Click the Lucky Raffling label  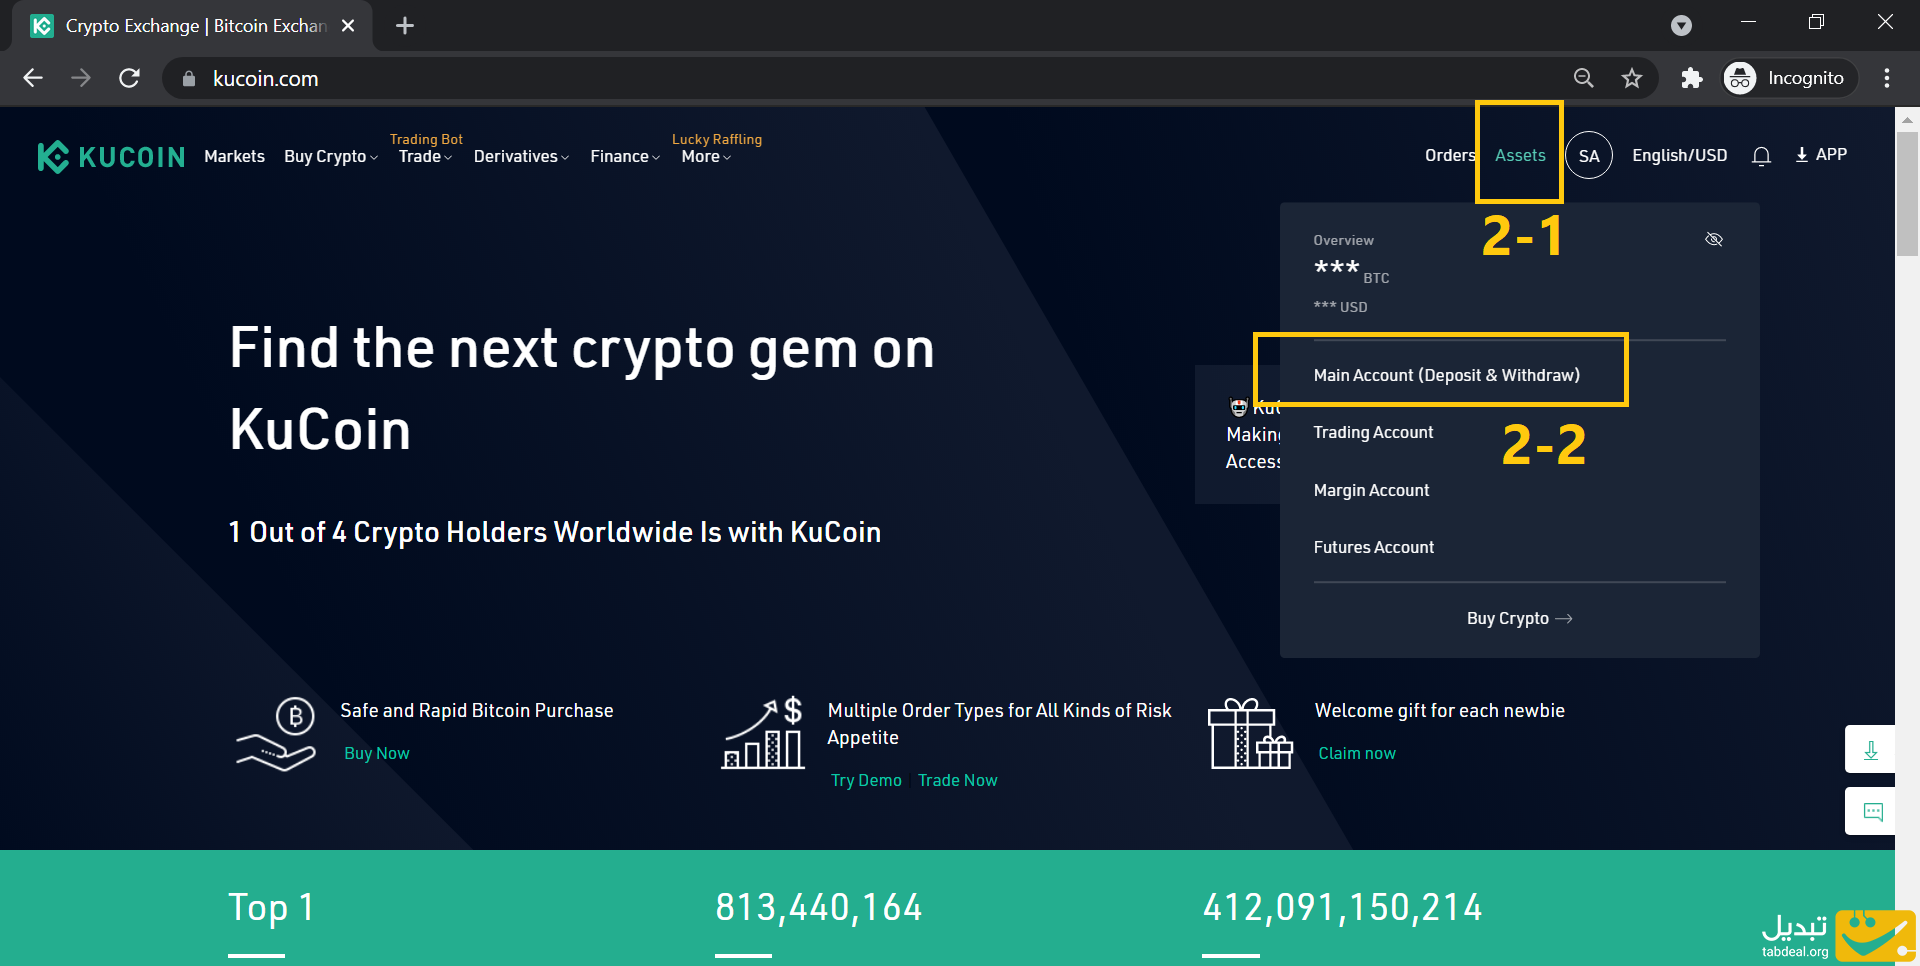tap(717, 139)
